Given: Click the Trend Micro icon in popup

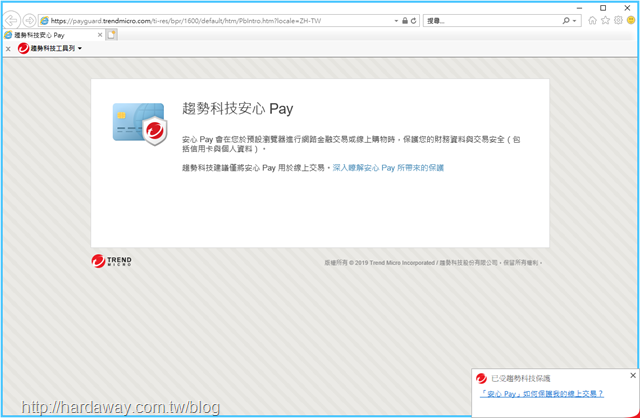Looking at the screenshot, I should pyautogui.click(x=482, y=378).
